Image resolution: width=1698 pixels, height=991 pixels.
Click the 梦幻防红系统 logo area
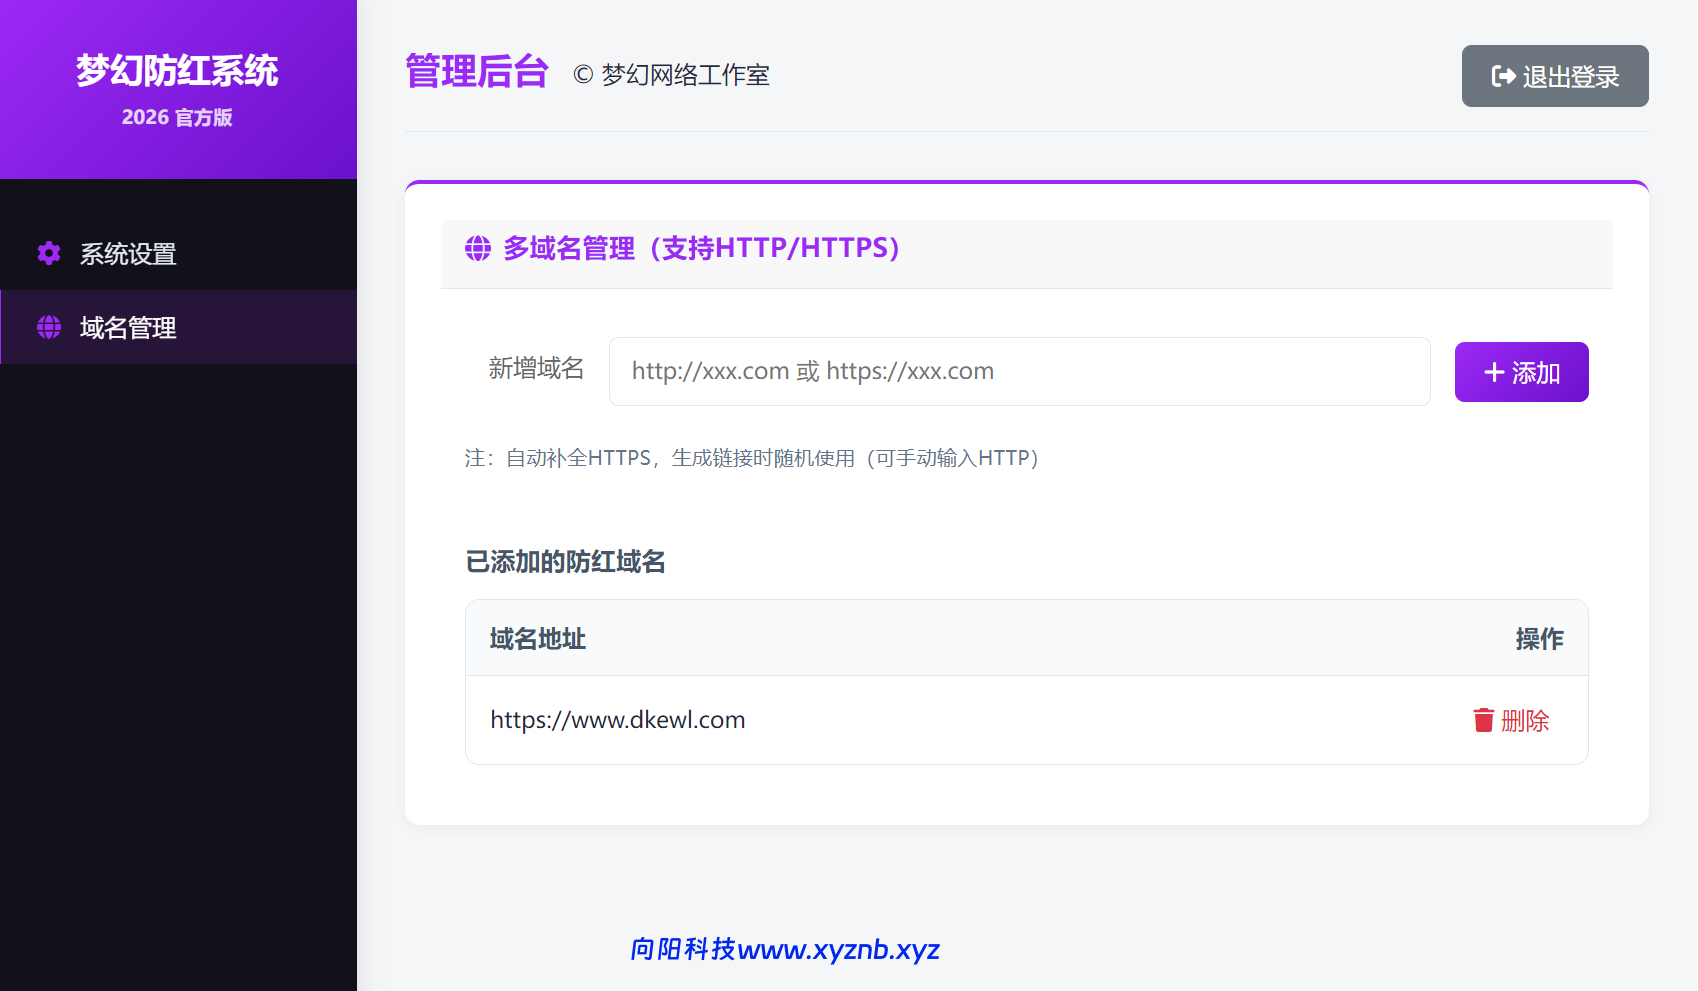[x=178, y=71]
